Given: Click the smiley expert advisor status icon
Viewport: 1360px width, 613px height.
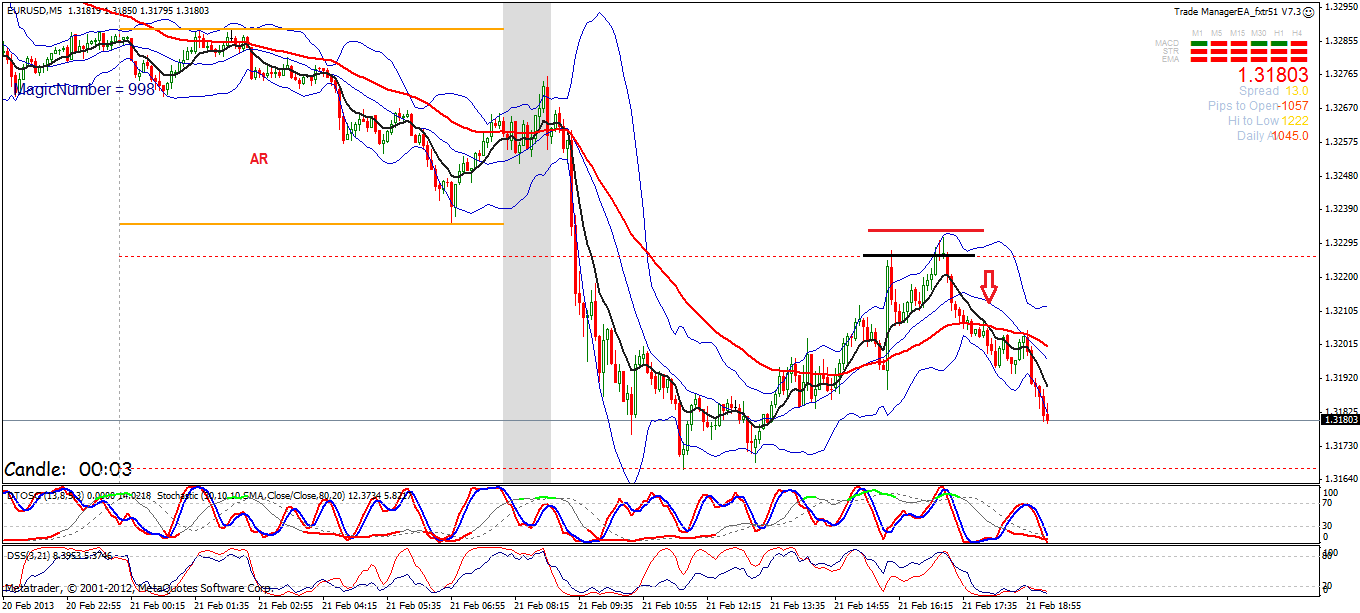Looking at the screenshot, I should 1308,12.
